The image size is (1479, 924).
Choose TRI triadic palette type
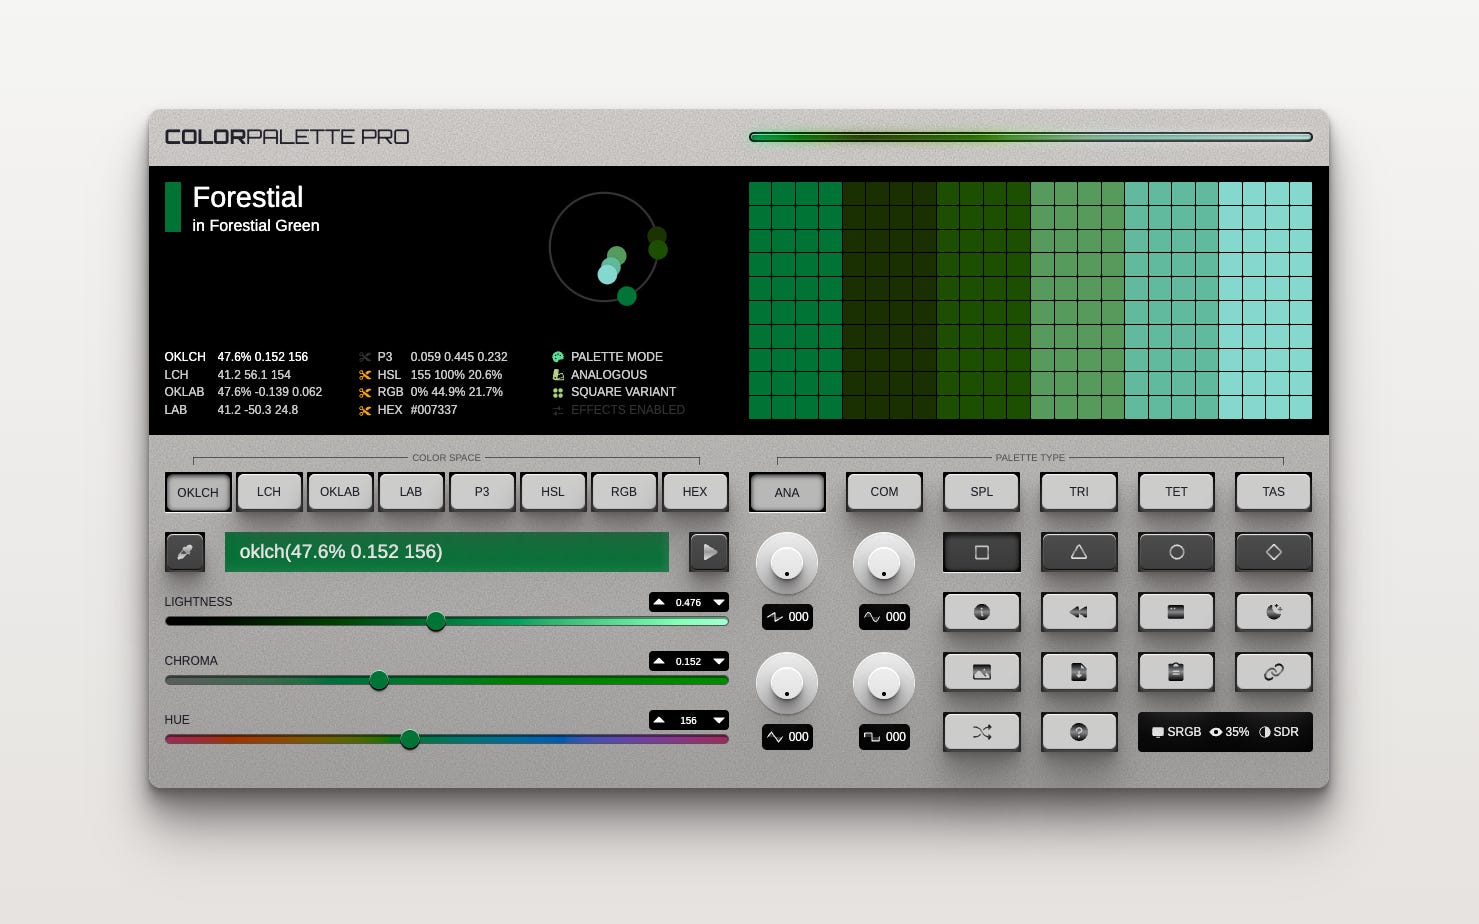pos(1079,492)
